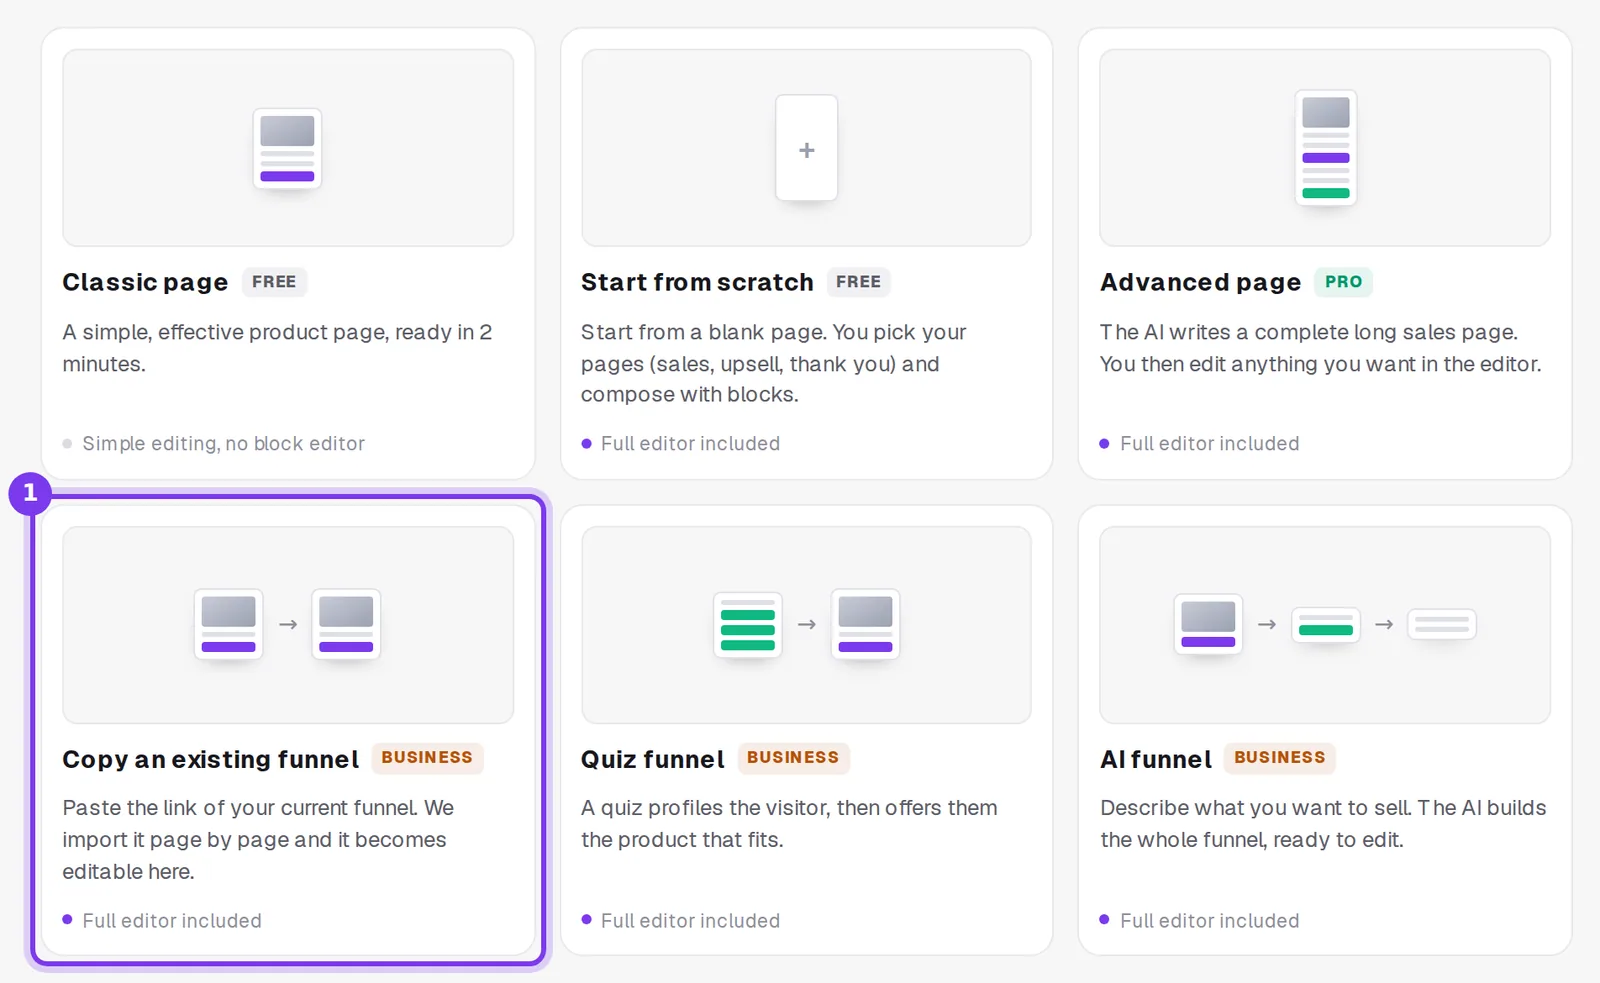The height and width of the screenshot is (983, 1600).
Task: Click the plus icon in Start from scratch
Action: (x=807, y=148)
